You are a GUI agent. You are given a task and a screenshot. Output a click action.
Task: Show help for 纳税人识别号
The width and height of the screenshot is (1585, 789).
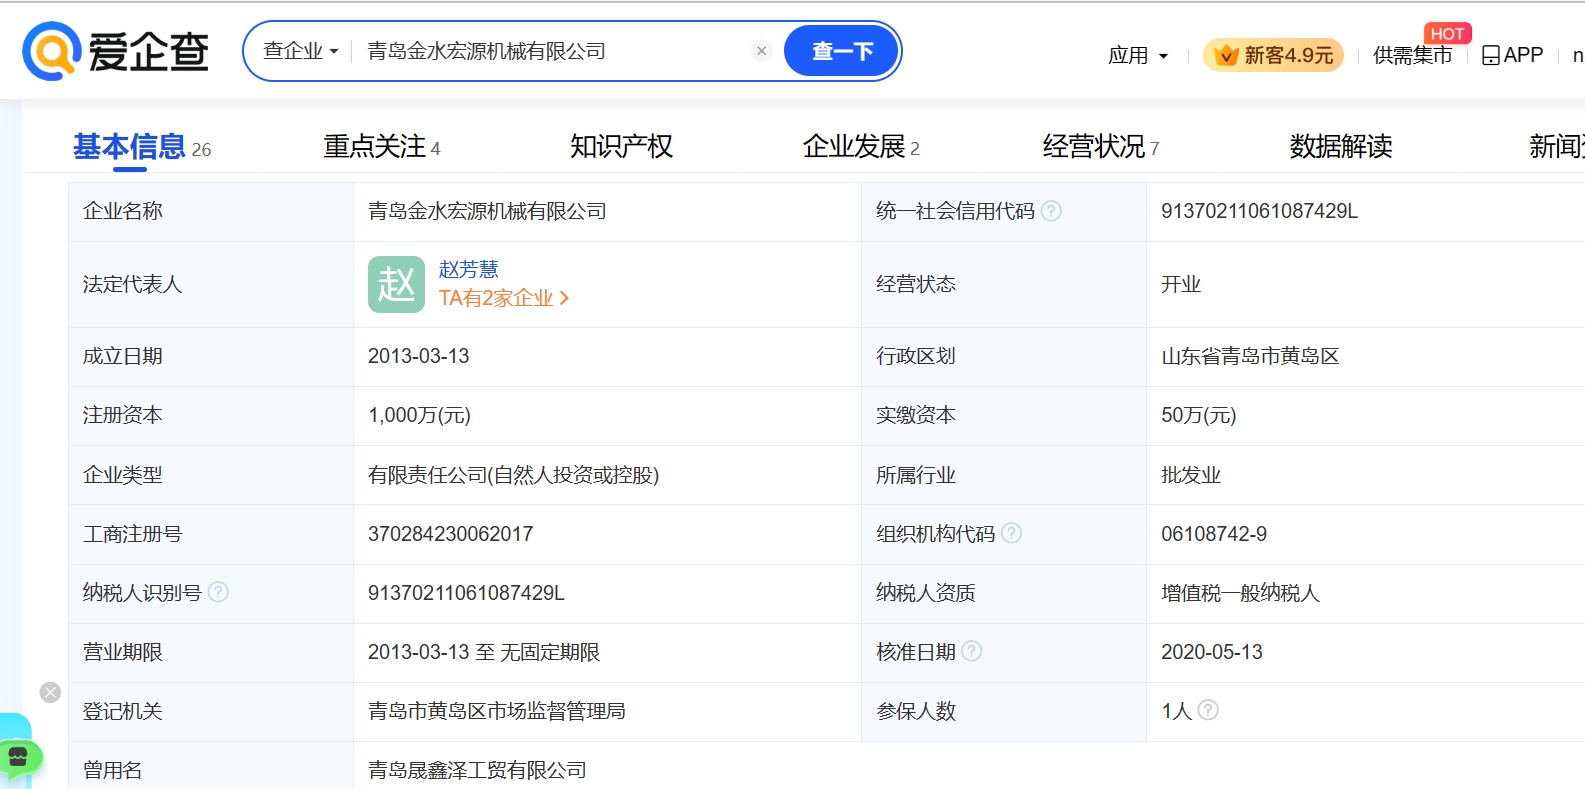218,592
